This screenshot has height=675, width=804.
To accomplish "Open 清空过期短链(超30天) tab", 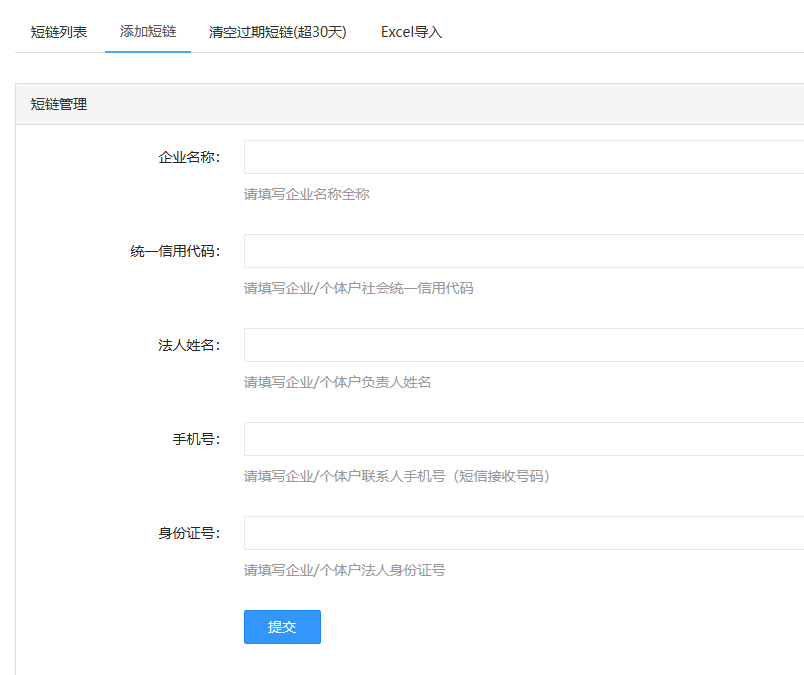I will point(277,32).
